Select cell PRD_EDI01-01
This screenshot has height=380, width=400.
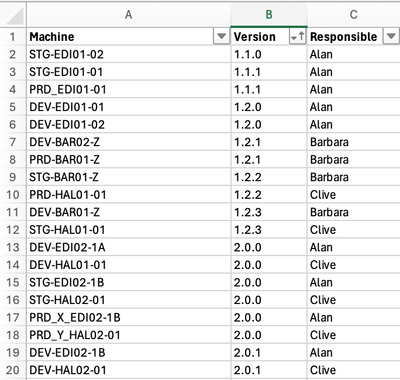129,89
